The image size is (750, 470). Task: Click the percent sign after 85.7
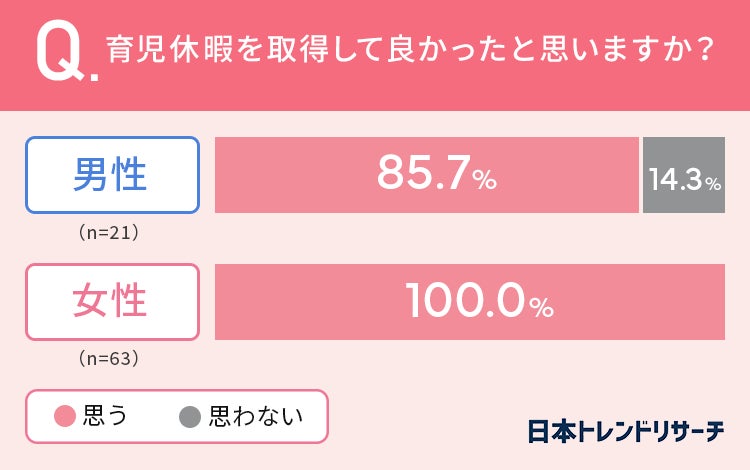click(x=485, y=181)
